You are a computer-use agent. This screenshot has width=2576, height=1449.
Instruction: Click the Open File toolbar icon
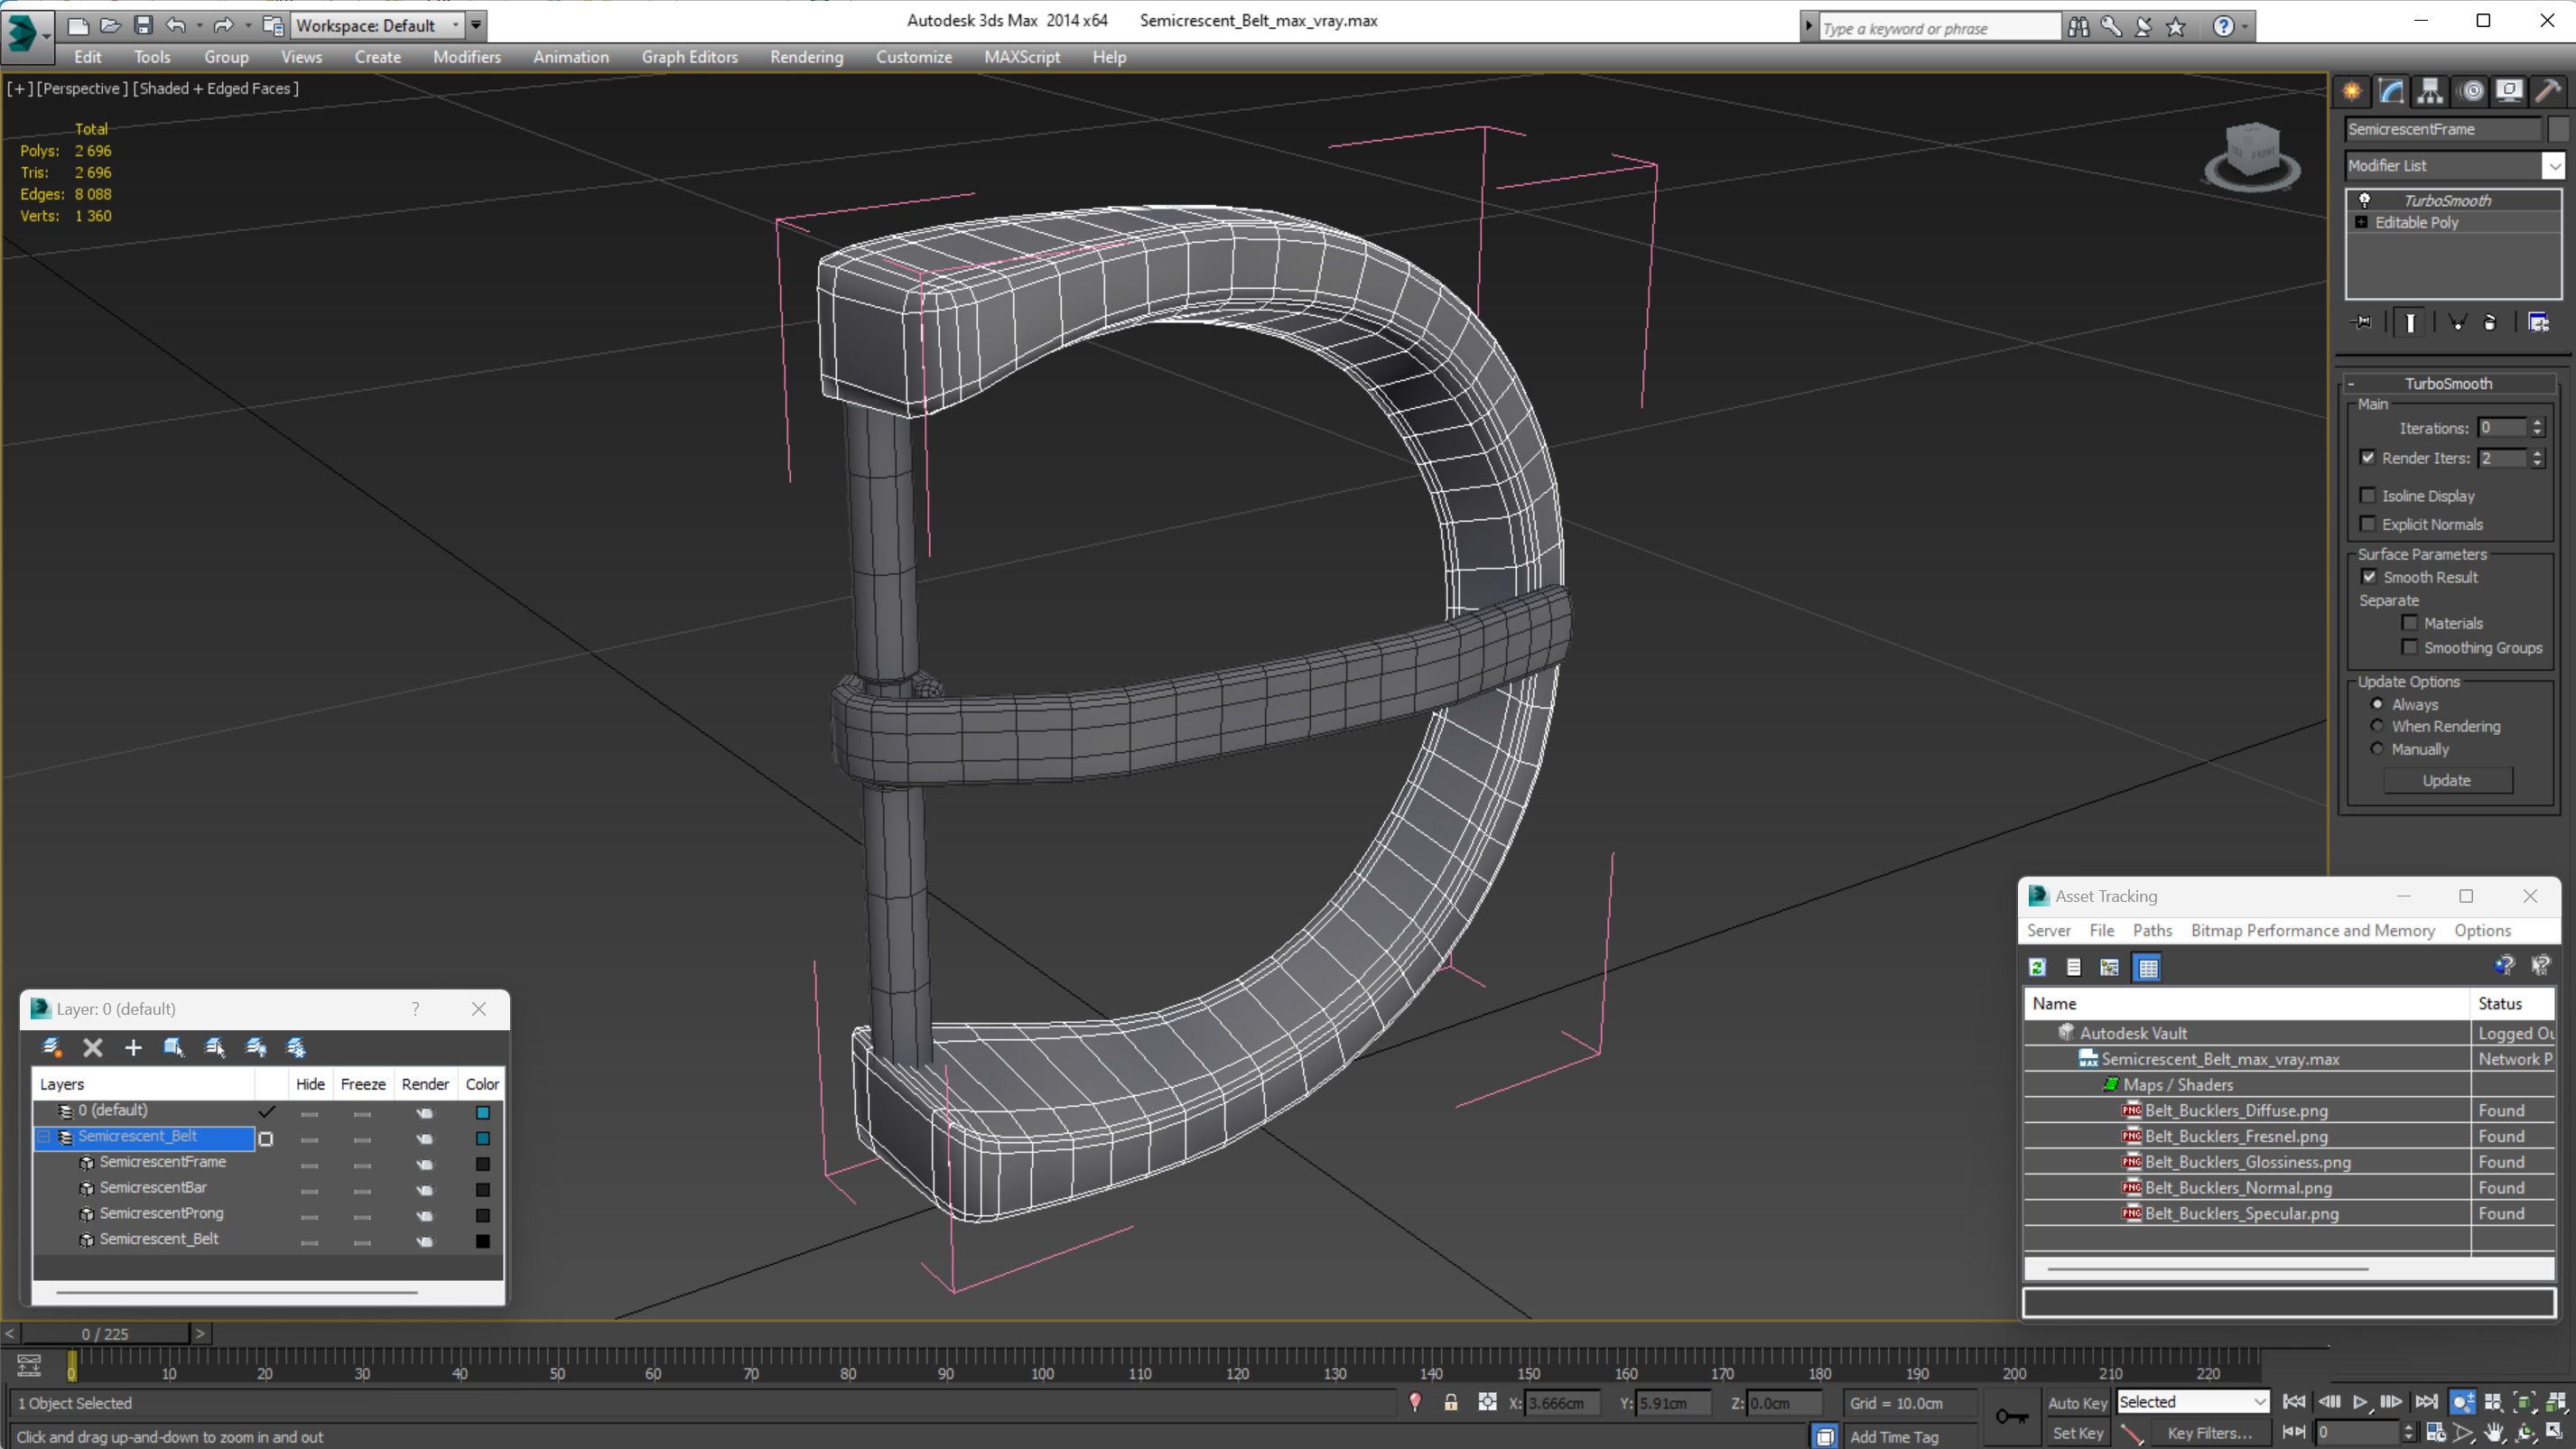[110, 25]
